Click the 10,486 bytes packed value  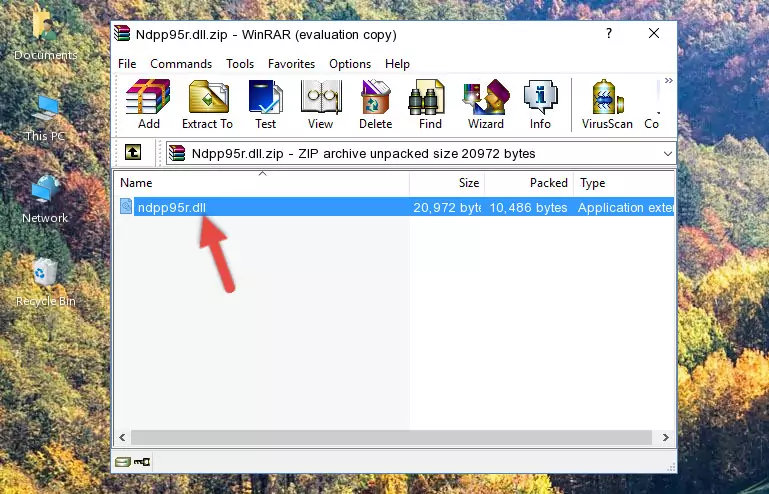tap(528, 208)
